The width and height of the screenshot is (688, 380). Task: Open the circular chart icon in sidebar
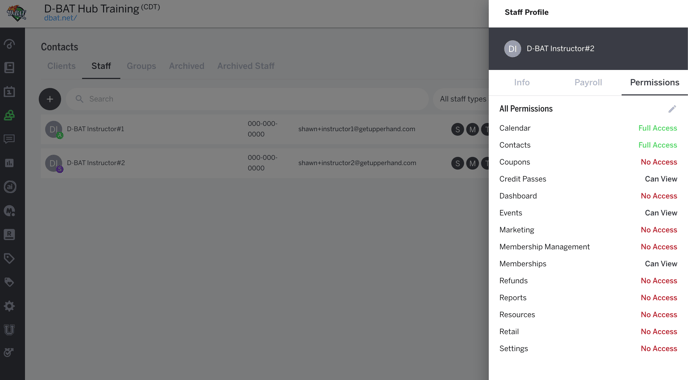9,187
